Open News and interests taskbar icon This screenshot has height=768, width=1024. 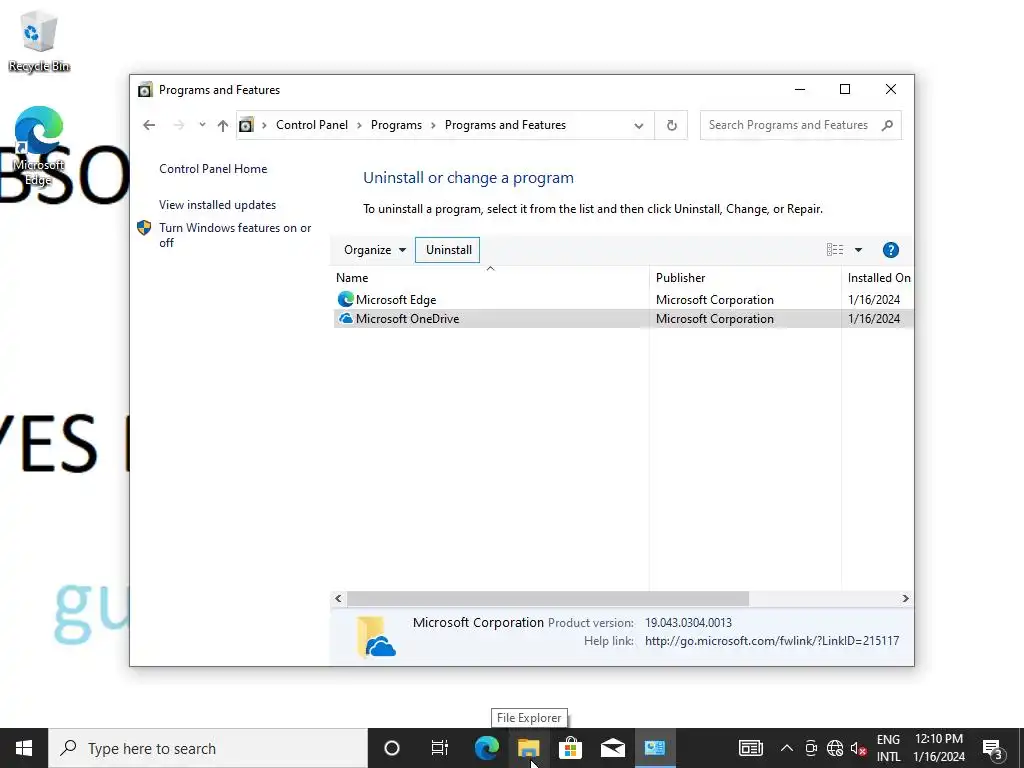tap(750, 748)
